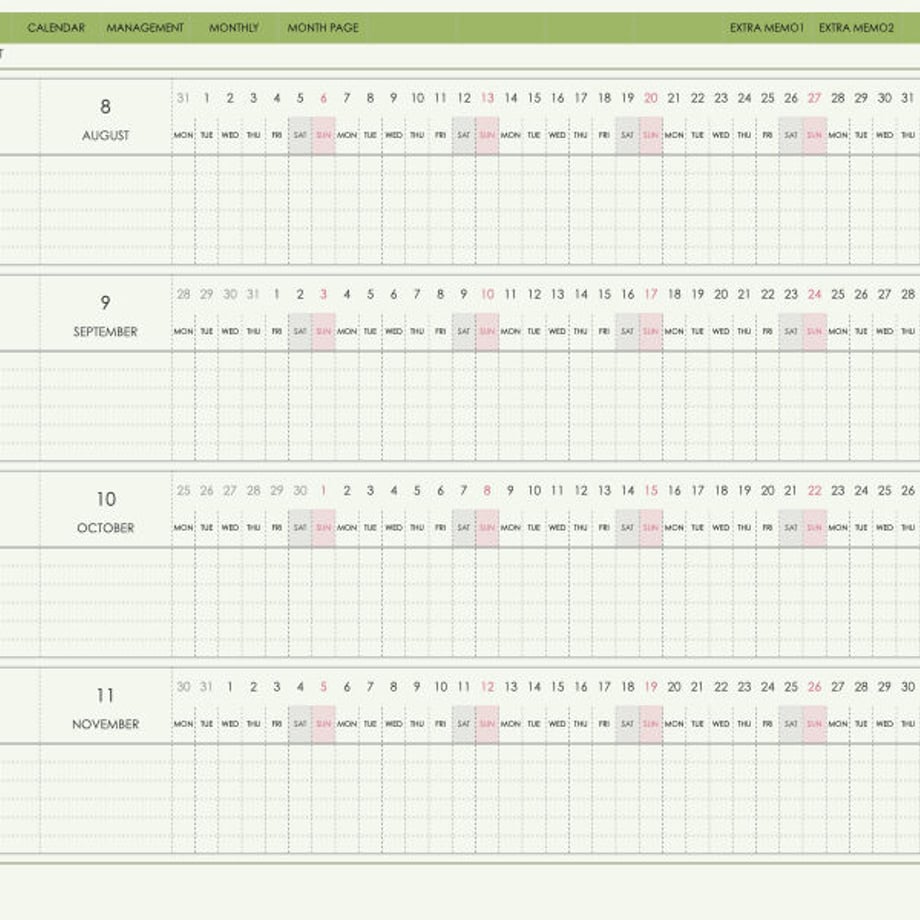Select month number 8 heading
The image size is (920, 920).
coord(106,106)
